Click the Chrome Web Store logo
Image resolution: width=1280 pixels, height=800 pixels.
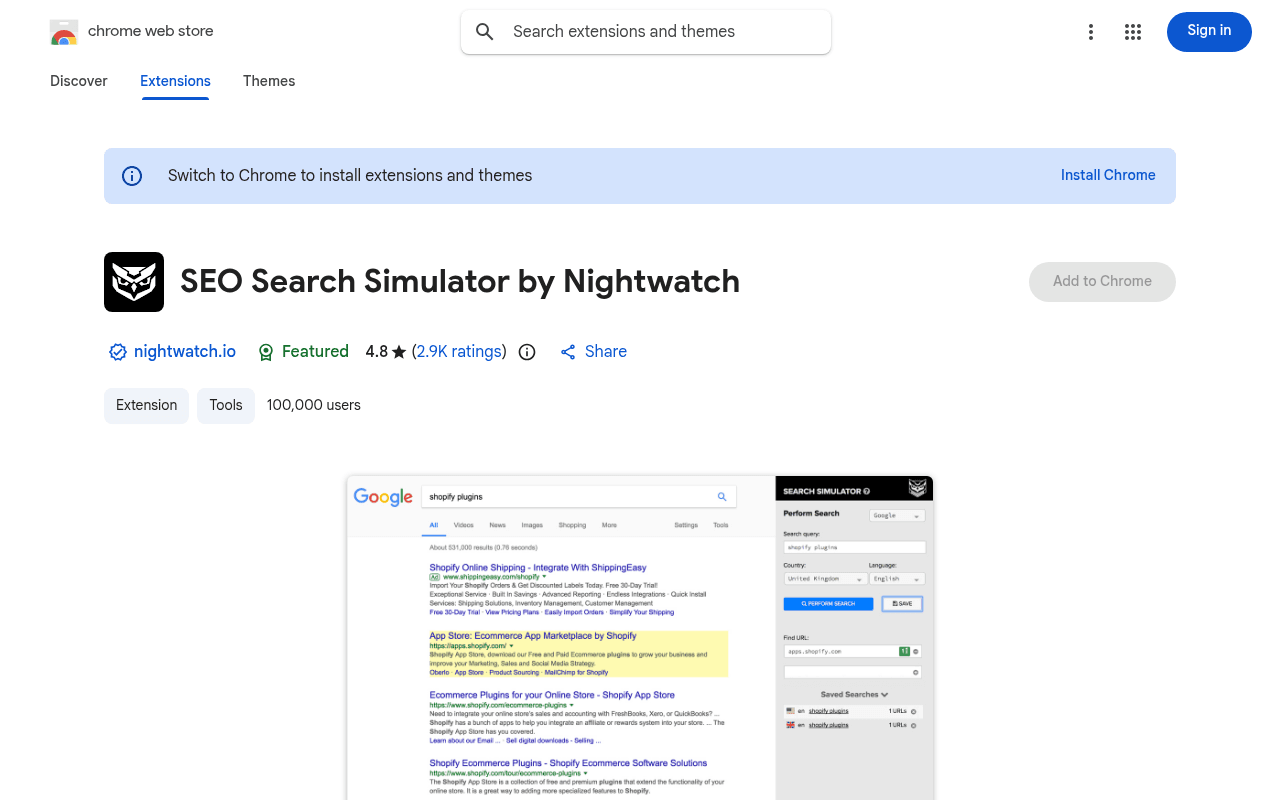click(x=64, y=32)
